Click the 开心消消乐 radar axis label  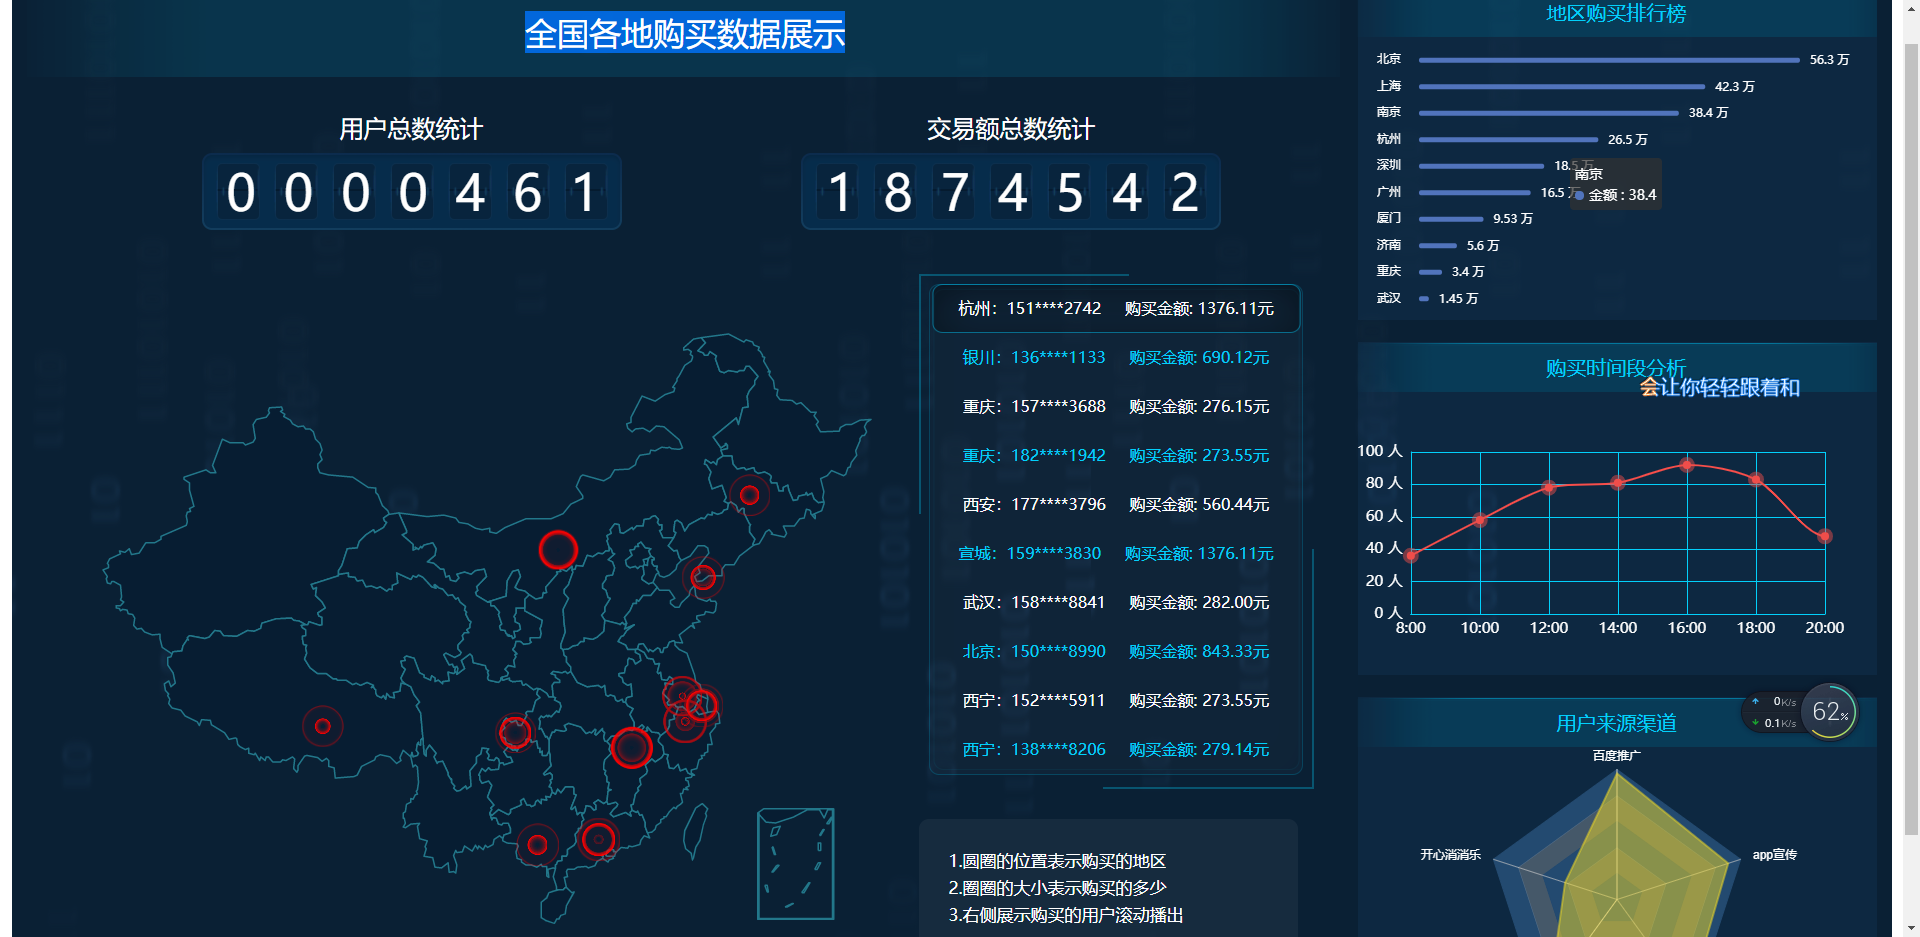tap(1451, 855)
